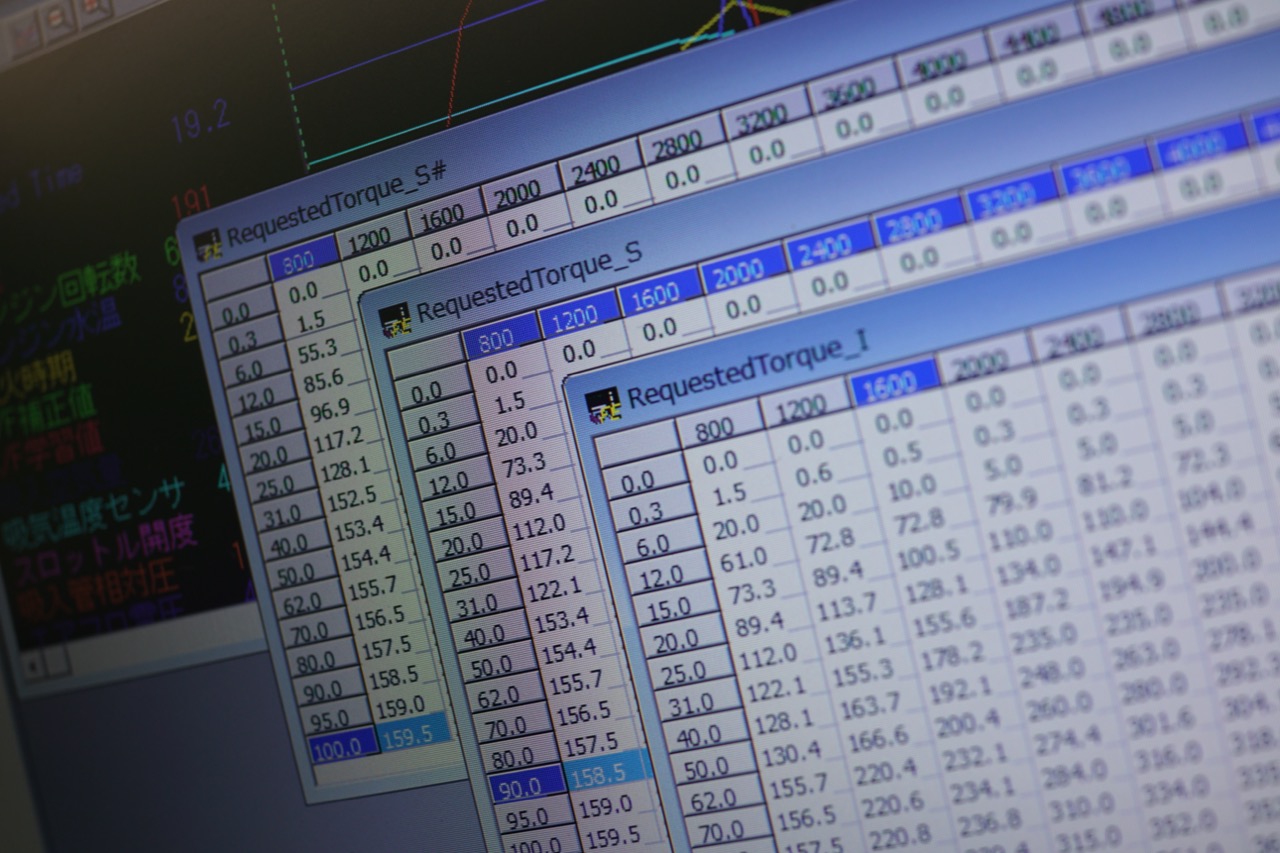Click the 95.0 row header in RequestedTorque_S
The image size is (1280, 853).
point(533,816)
